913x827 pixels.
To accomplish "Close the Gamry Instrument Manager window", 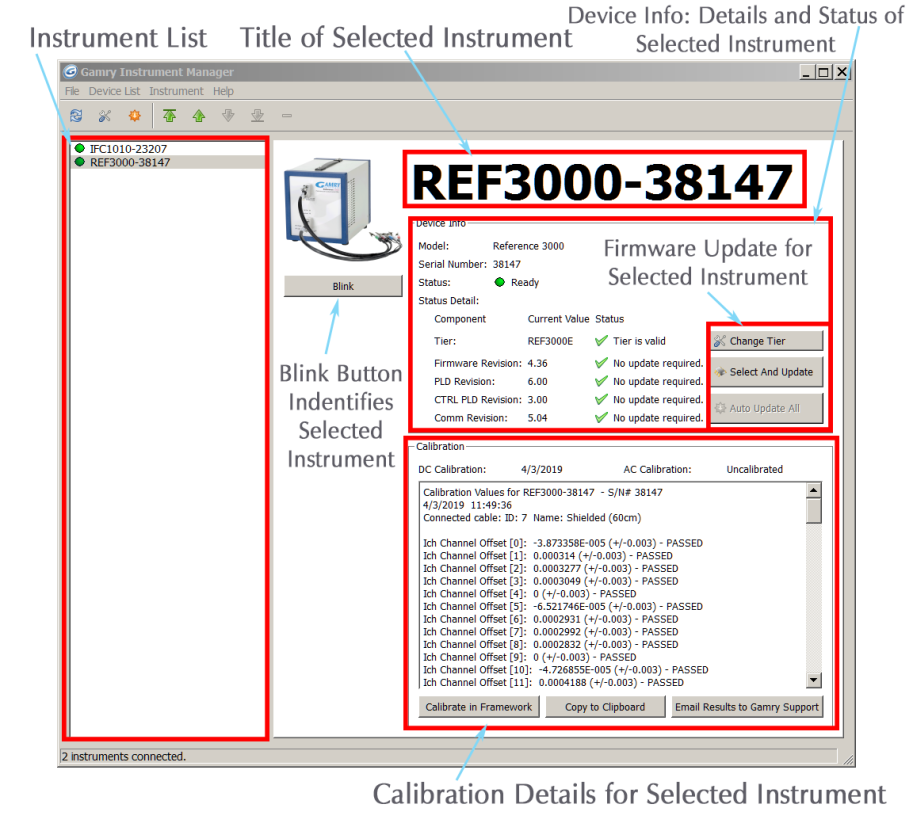I will (842, 72).
